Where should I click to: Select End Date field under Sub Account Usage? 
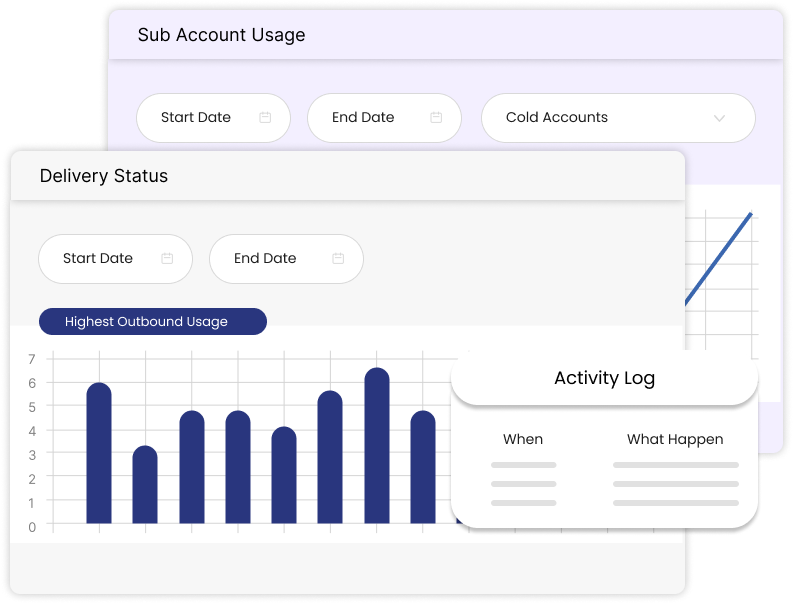364,118
